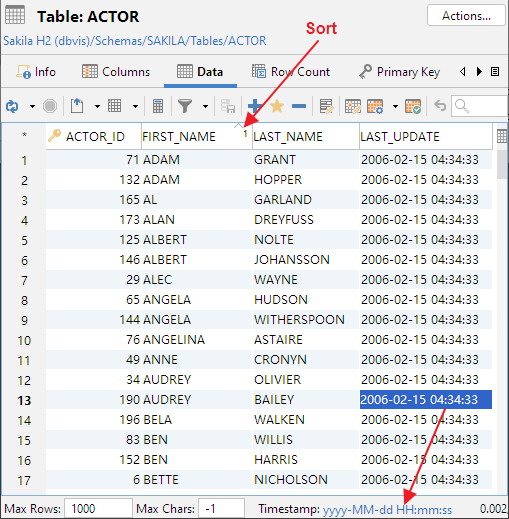Open the form editor pencil icon
The height and width of the screenshot is (519, 509).
pyautogui.click(x=326, y=106)
